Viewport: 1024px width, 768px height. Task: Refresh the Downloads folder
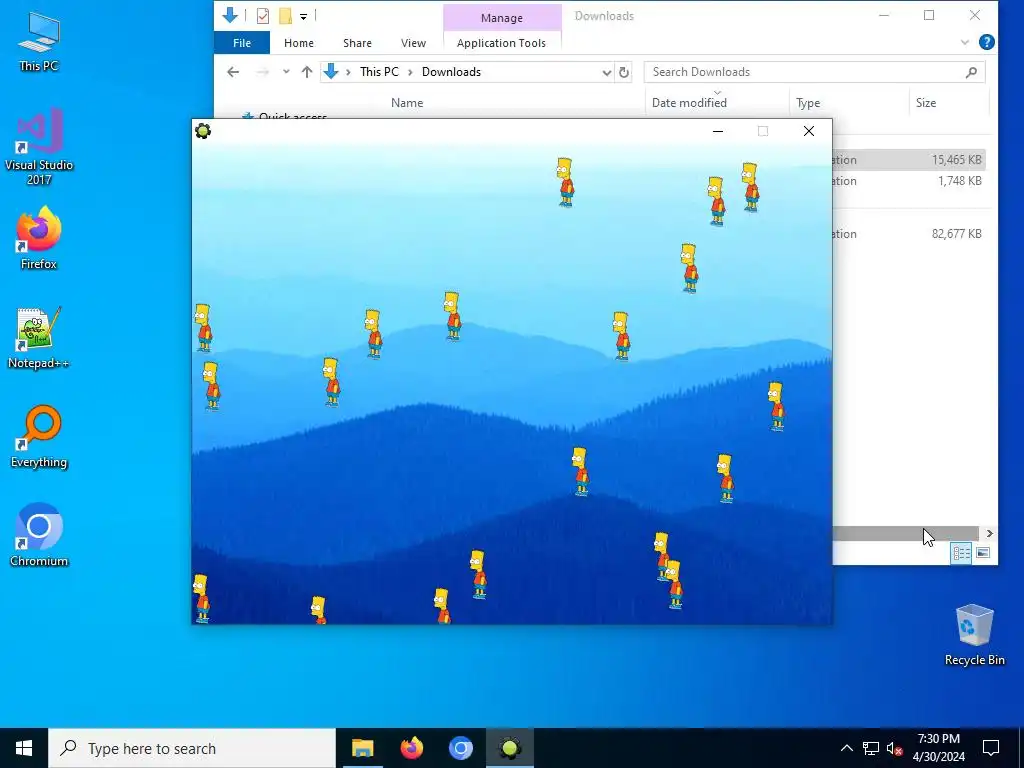(624, 72)
